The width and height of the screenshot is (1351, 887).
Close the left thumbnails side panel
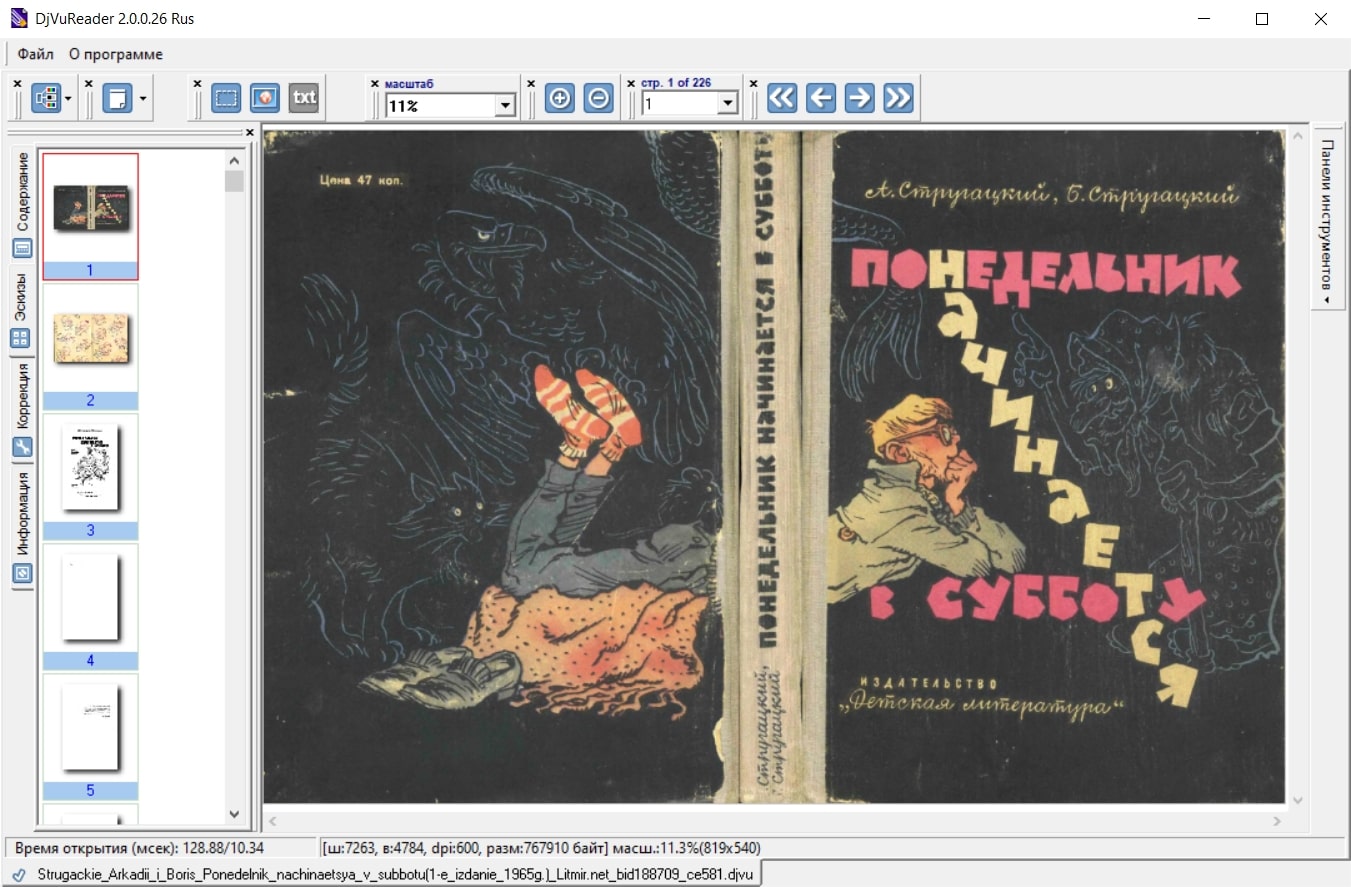[250, 132]
